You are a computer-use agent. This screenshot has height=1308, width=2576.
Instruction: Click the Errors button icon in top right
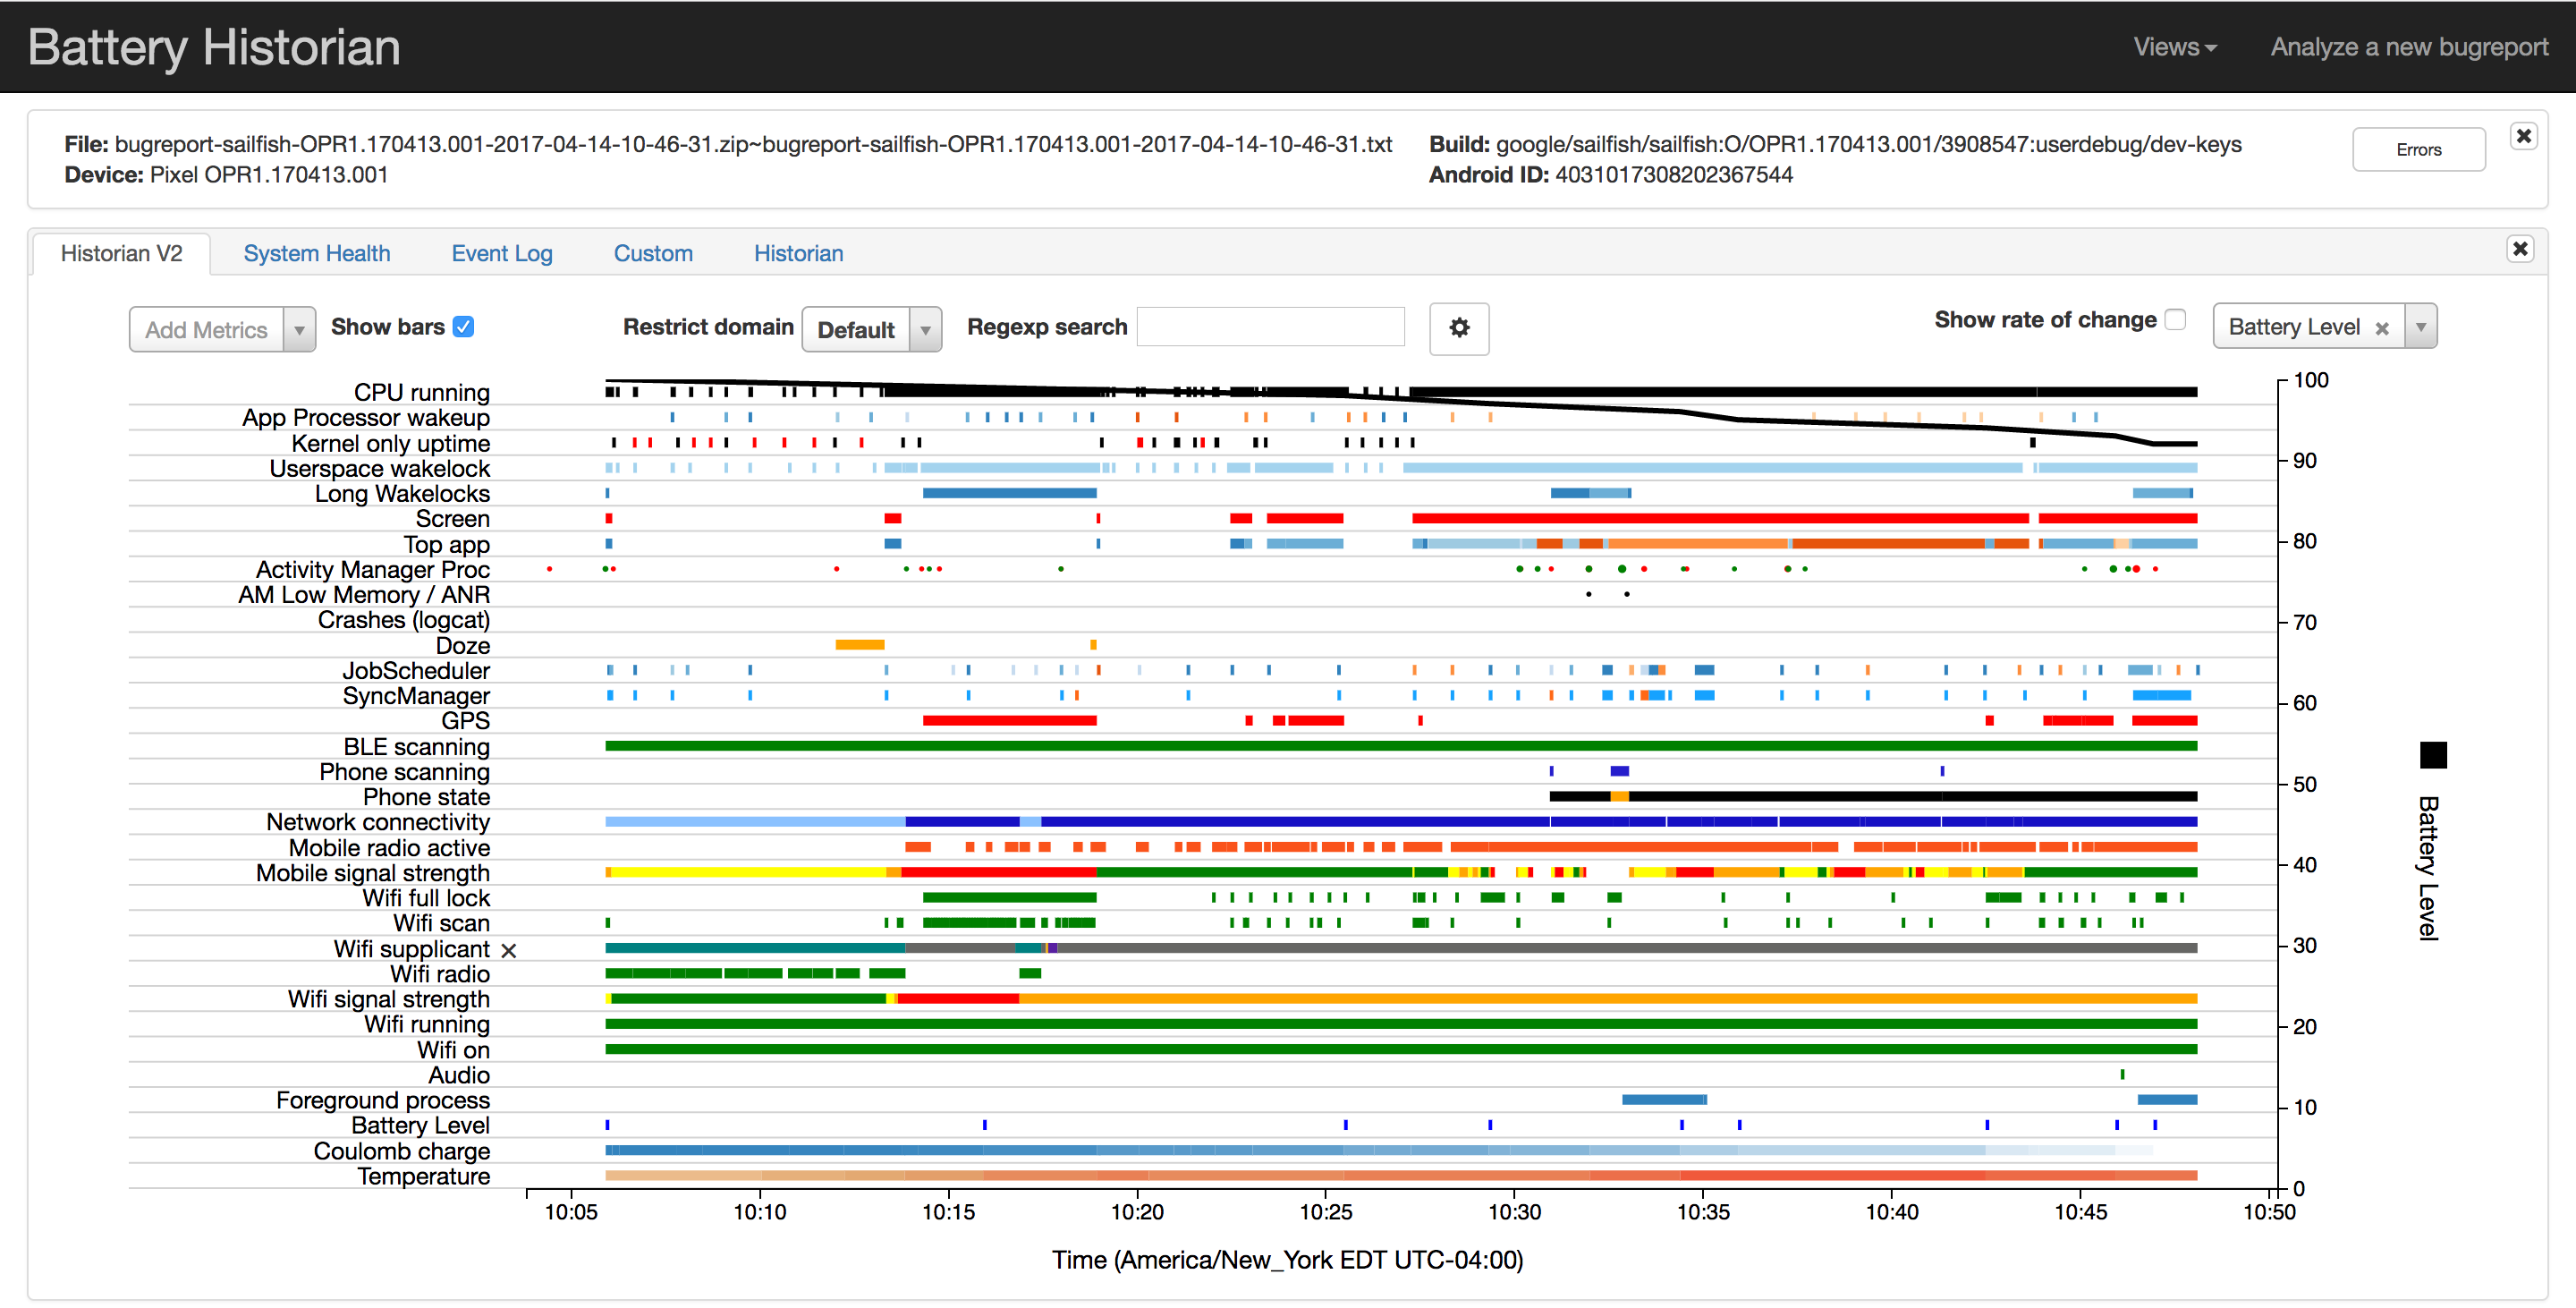(x=2414, y=150)
